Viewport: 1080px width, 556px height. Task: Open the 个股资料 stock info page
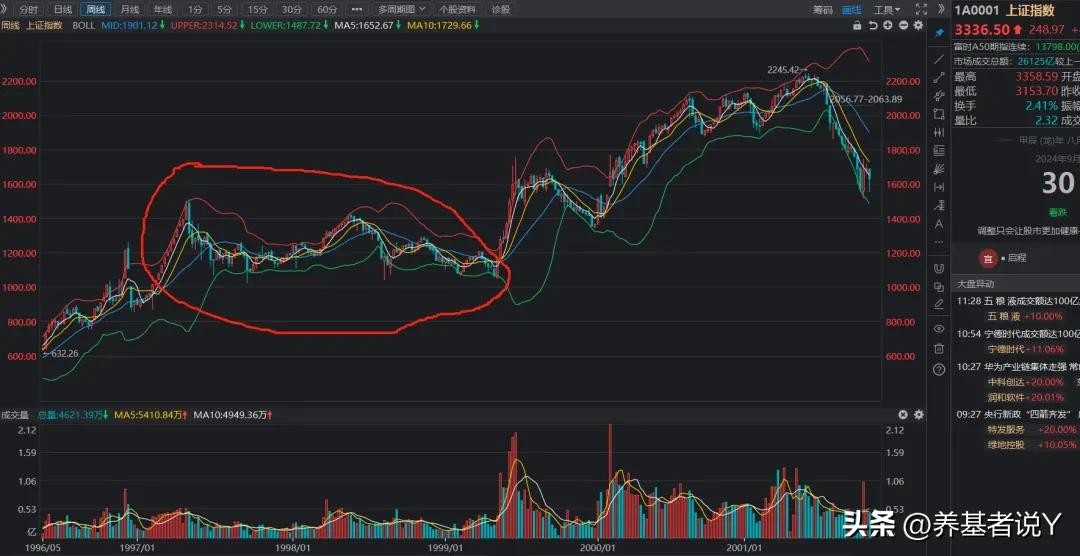(457, 9)
